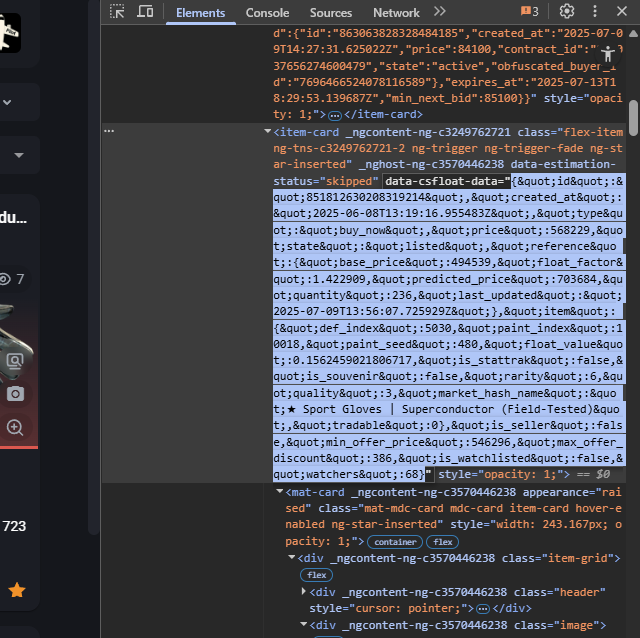Click the container badge on mat-card
The image size is (640, 638).
[x=395, y=542]
